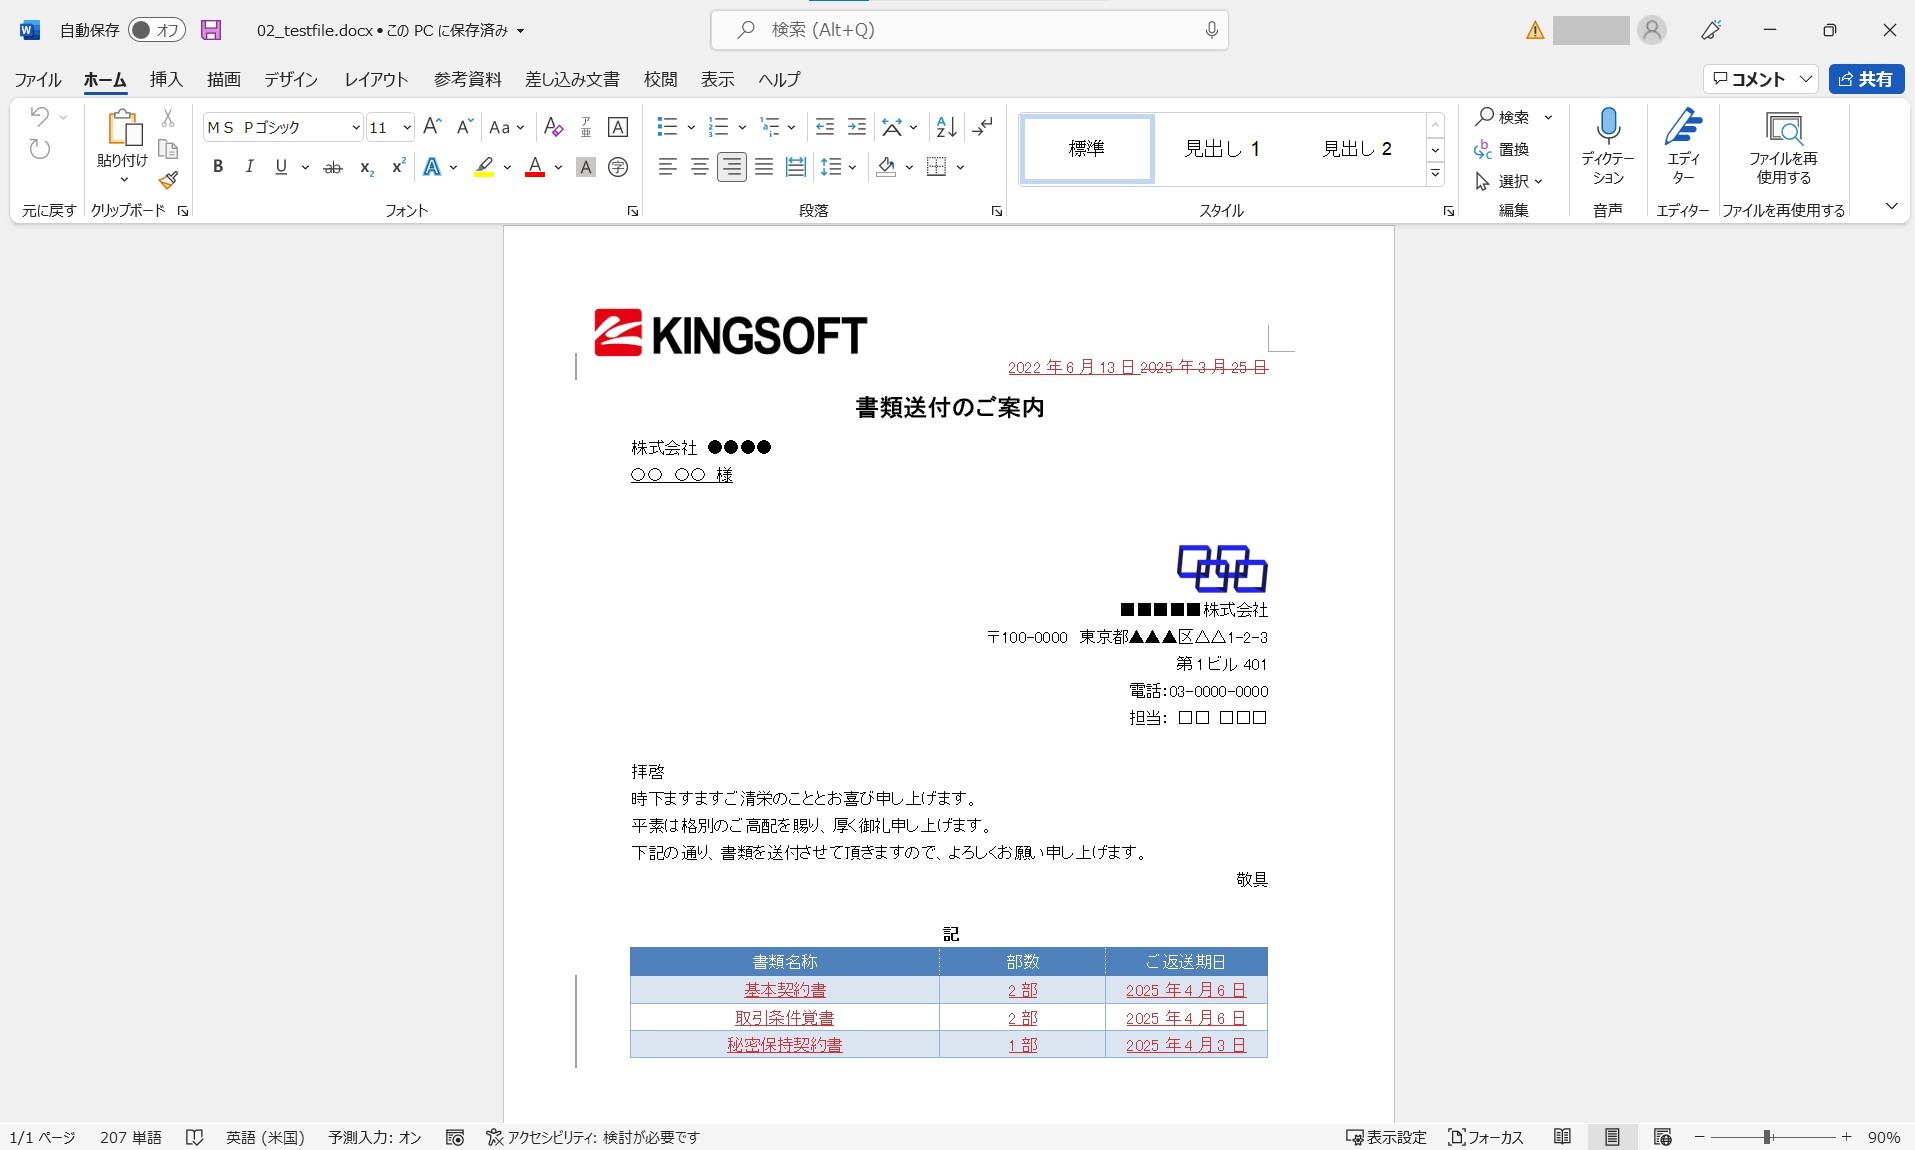Adjust the zoom slider in status bar
The width and height of the screenshot is (1915, 1150).
pyautogui.click(x=1768, y=1137)
